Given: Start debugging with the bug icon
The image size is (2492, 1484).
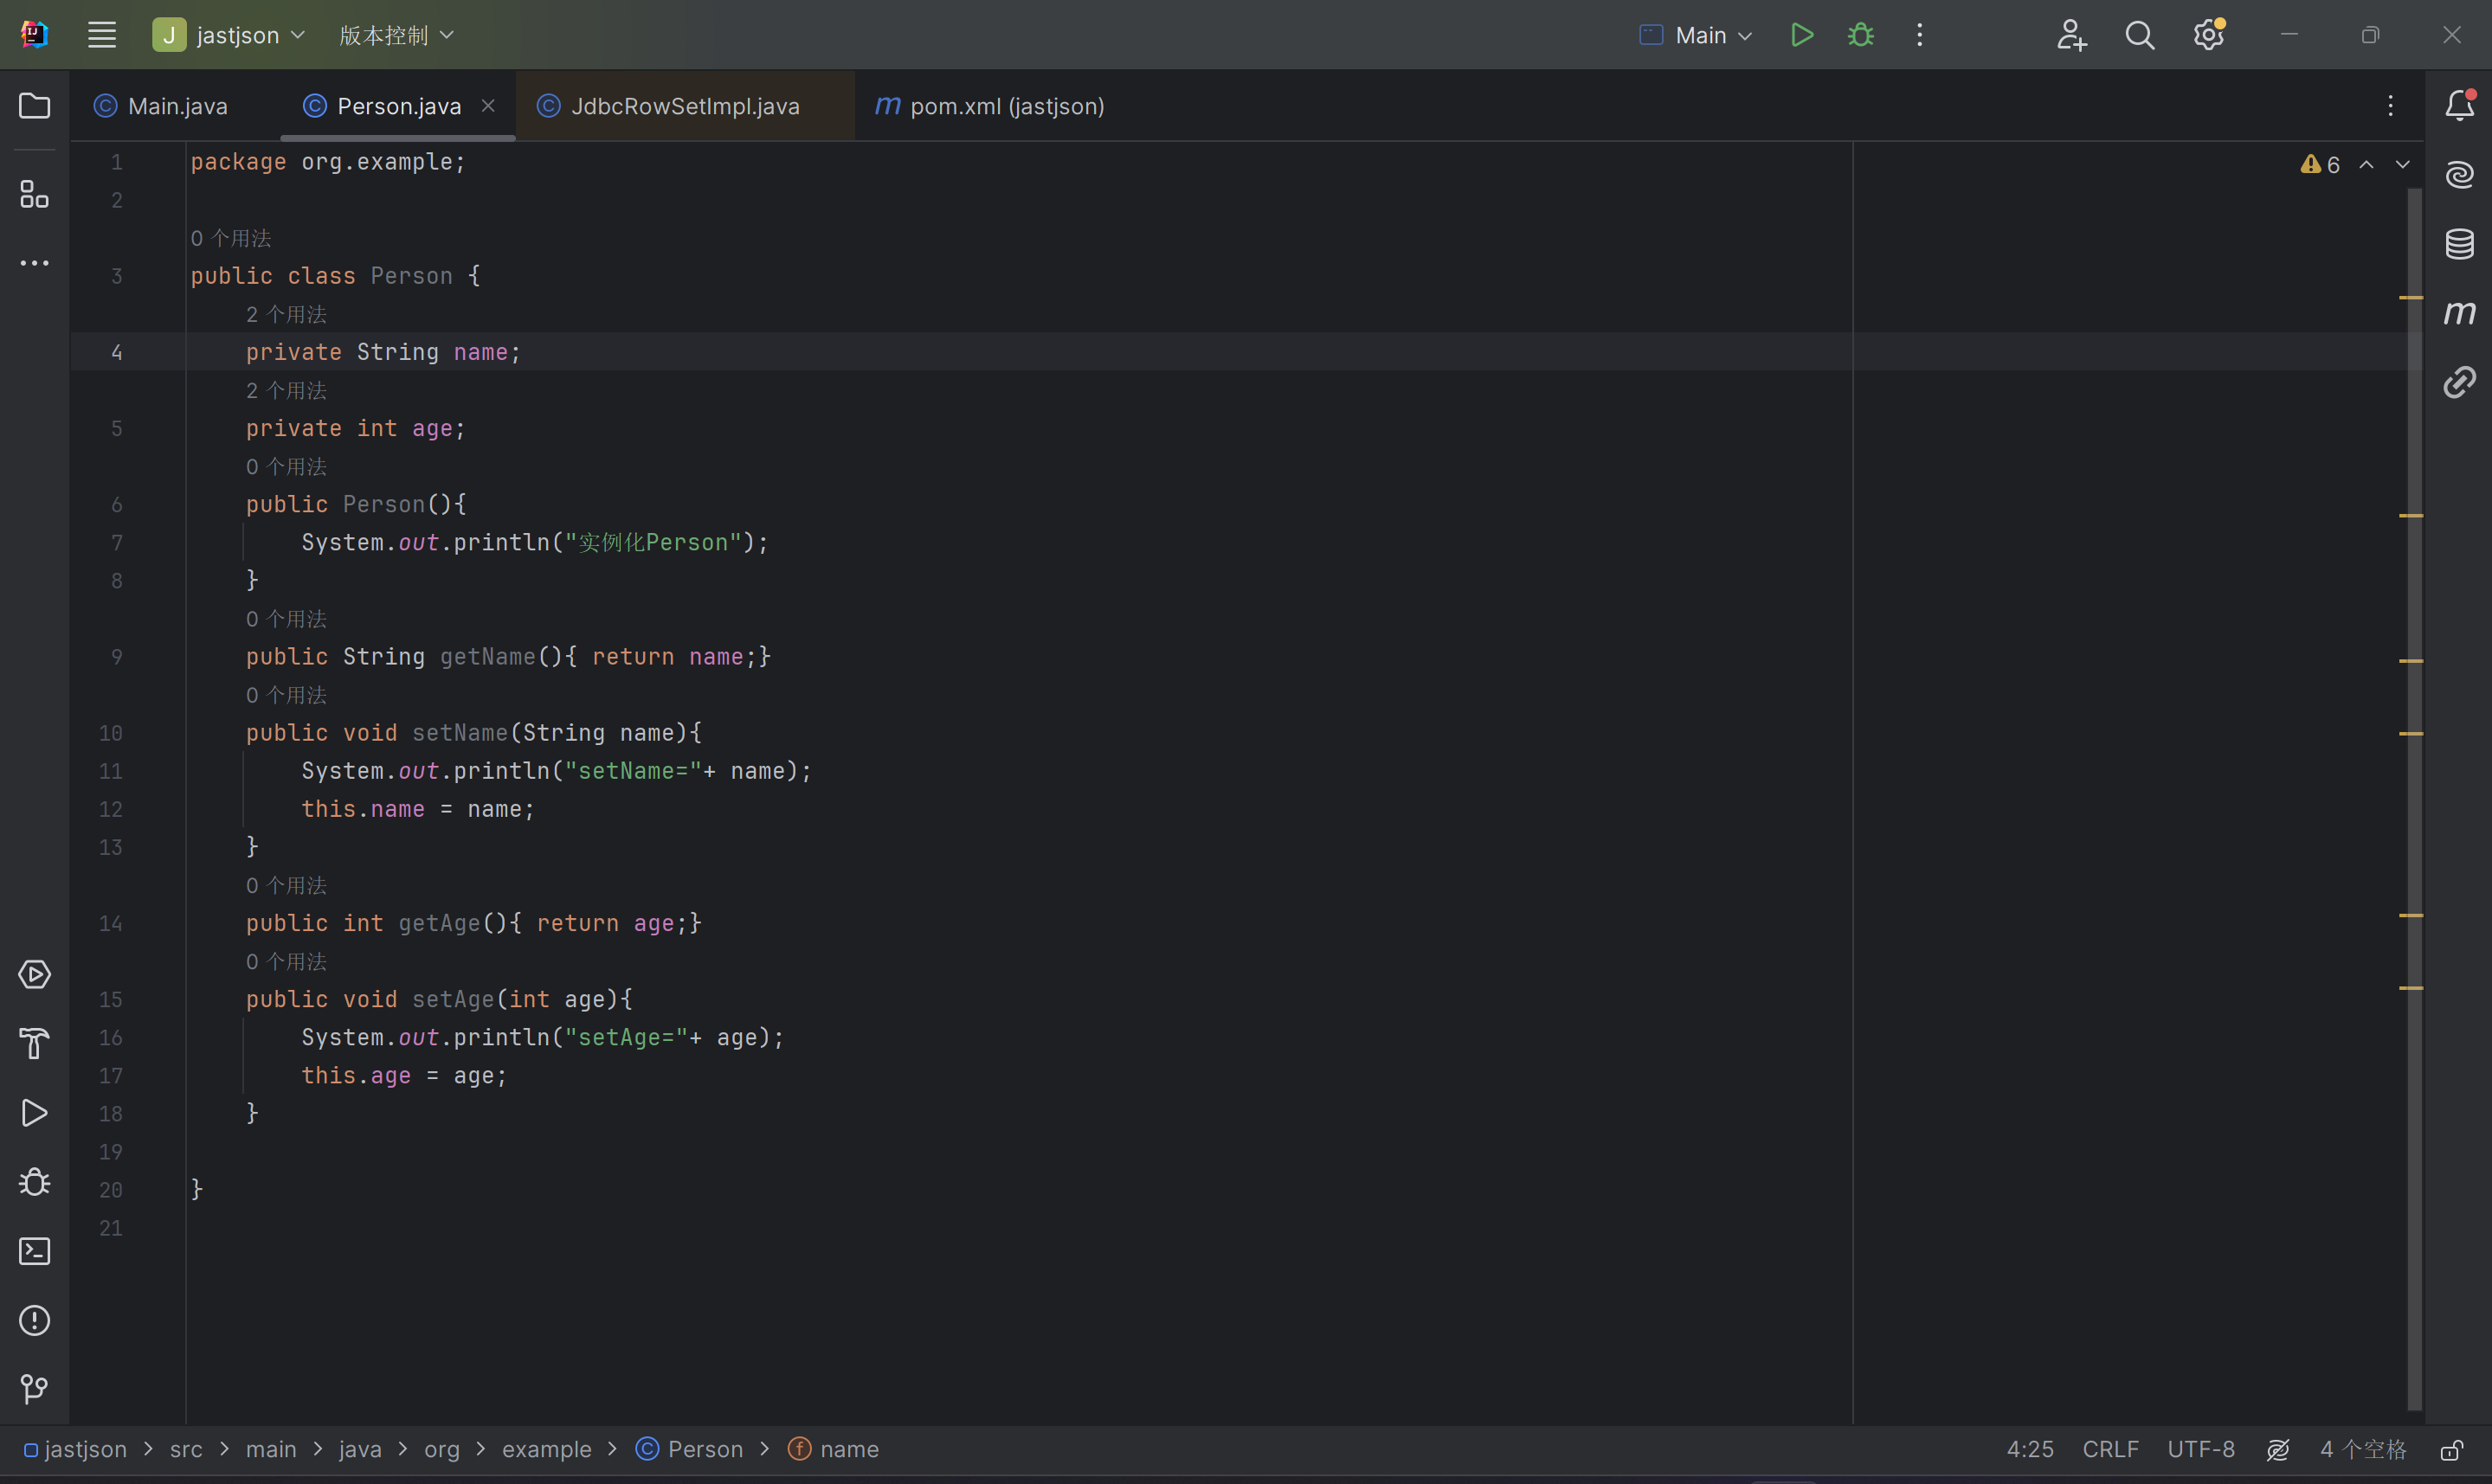Looking at the screenshot, I should coord(1860,35).
